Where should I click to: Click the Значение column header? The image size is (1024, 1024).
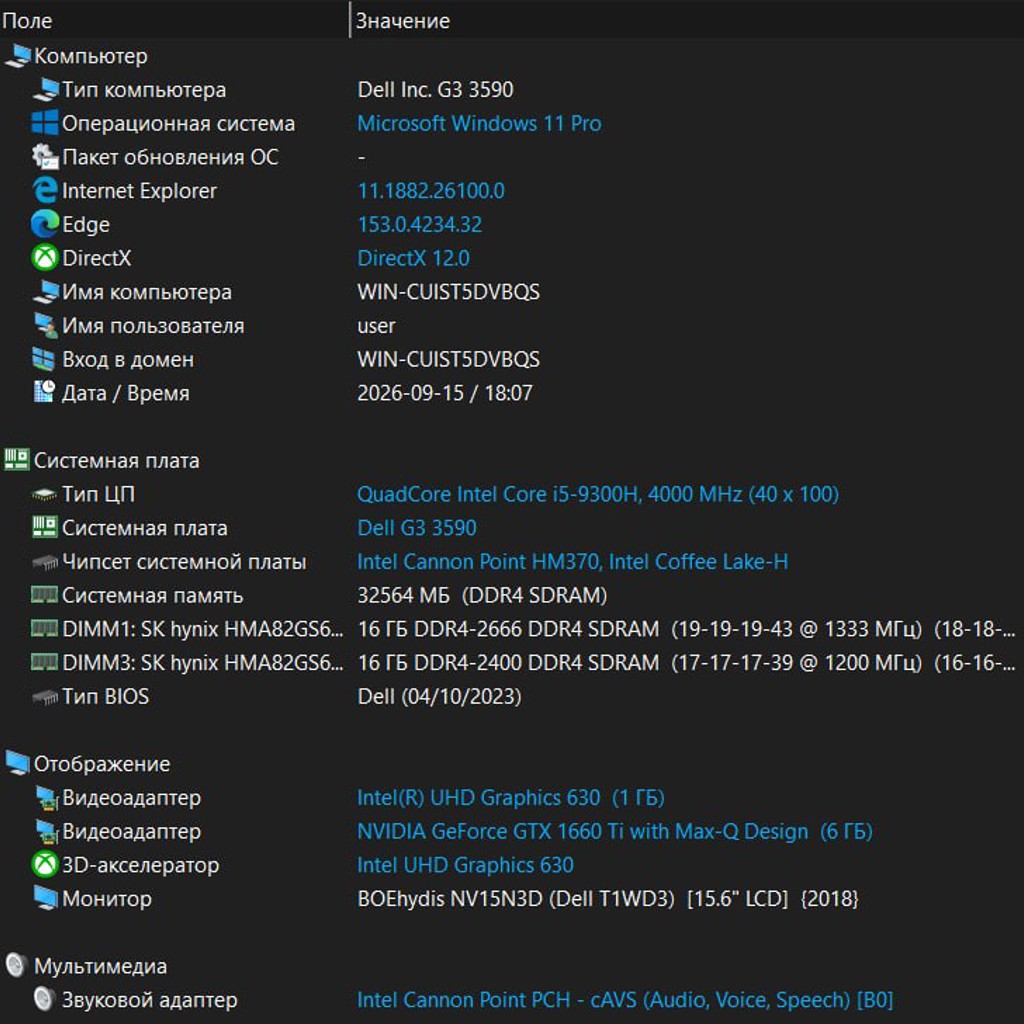pyautogui.click(x=687, y=20)
